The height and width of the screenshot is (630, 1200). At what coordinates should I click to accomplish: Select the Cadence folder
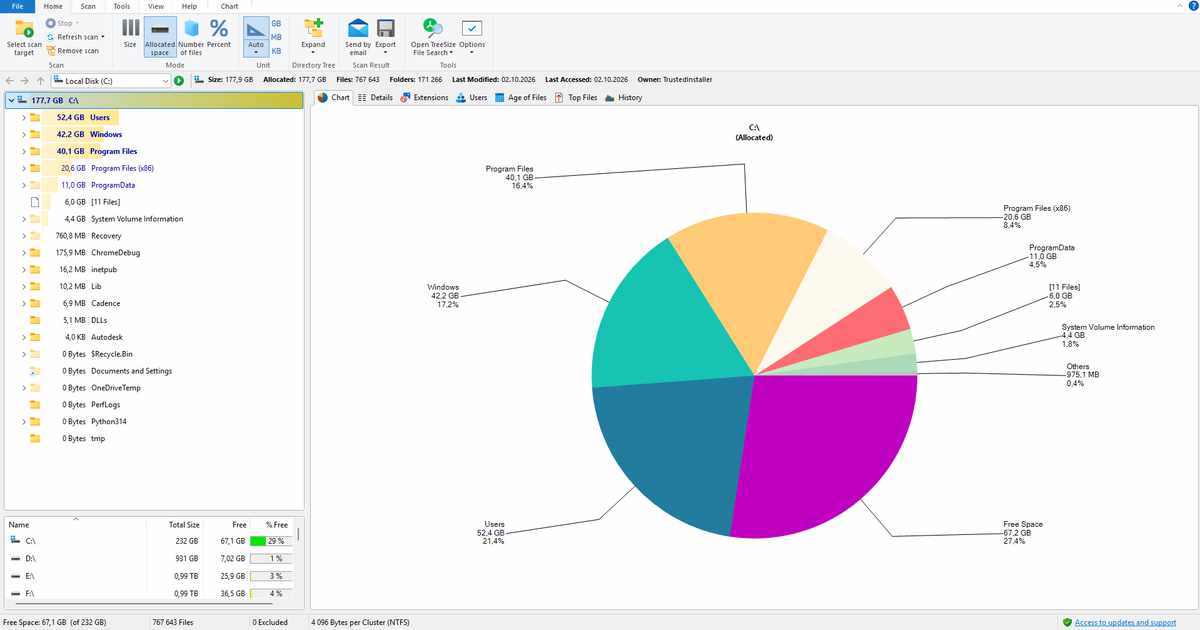105,303
